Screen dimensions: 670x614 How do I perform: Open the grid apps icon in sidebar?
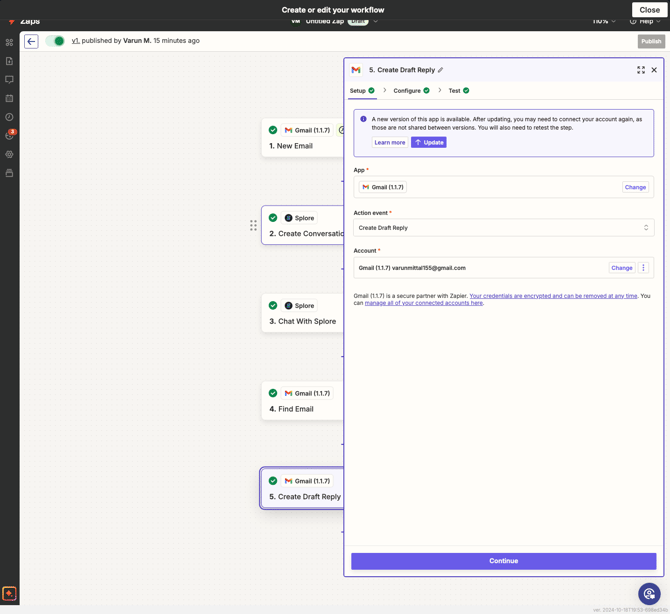pos(9,42)
